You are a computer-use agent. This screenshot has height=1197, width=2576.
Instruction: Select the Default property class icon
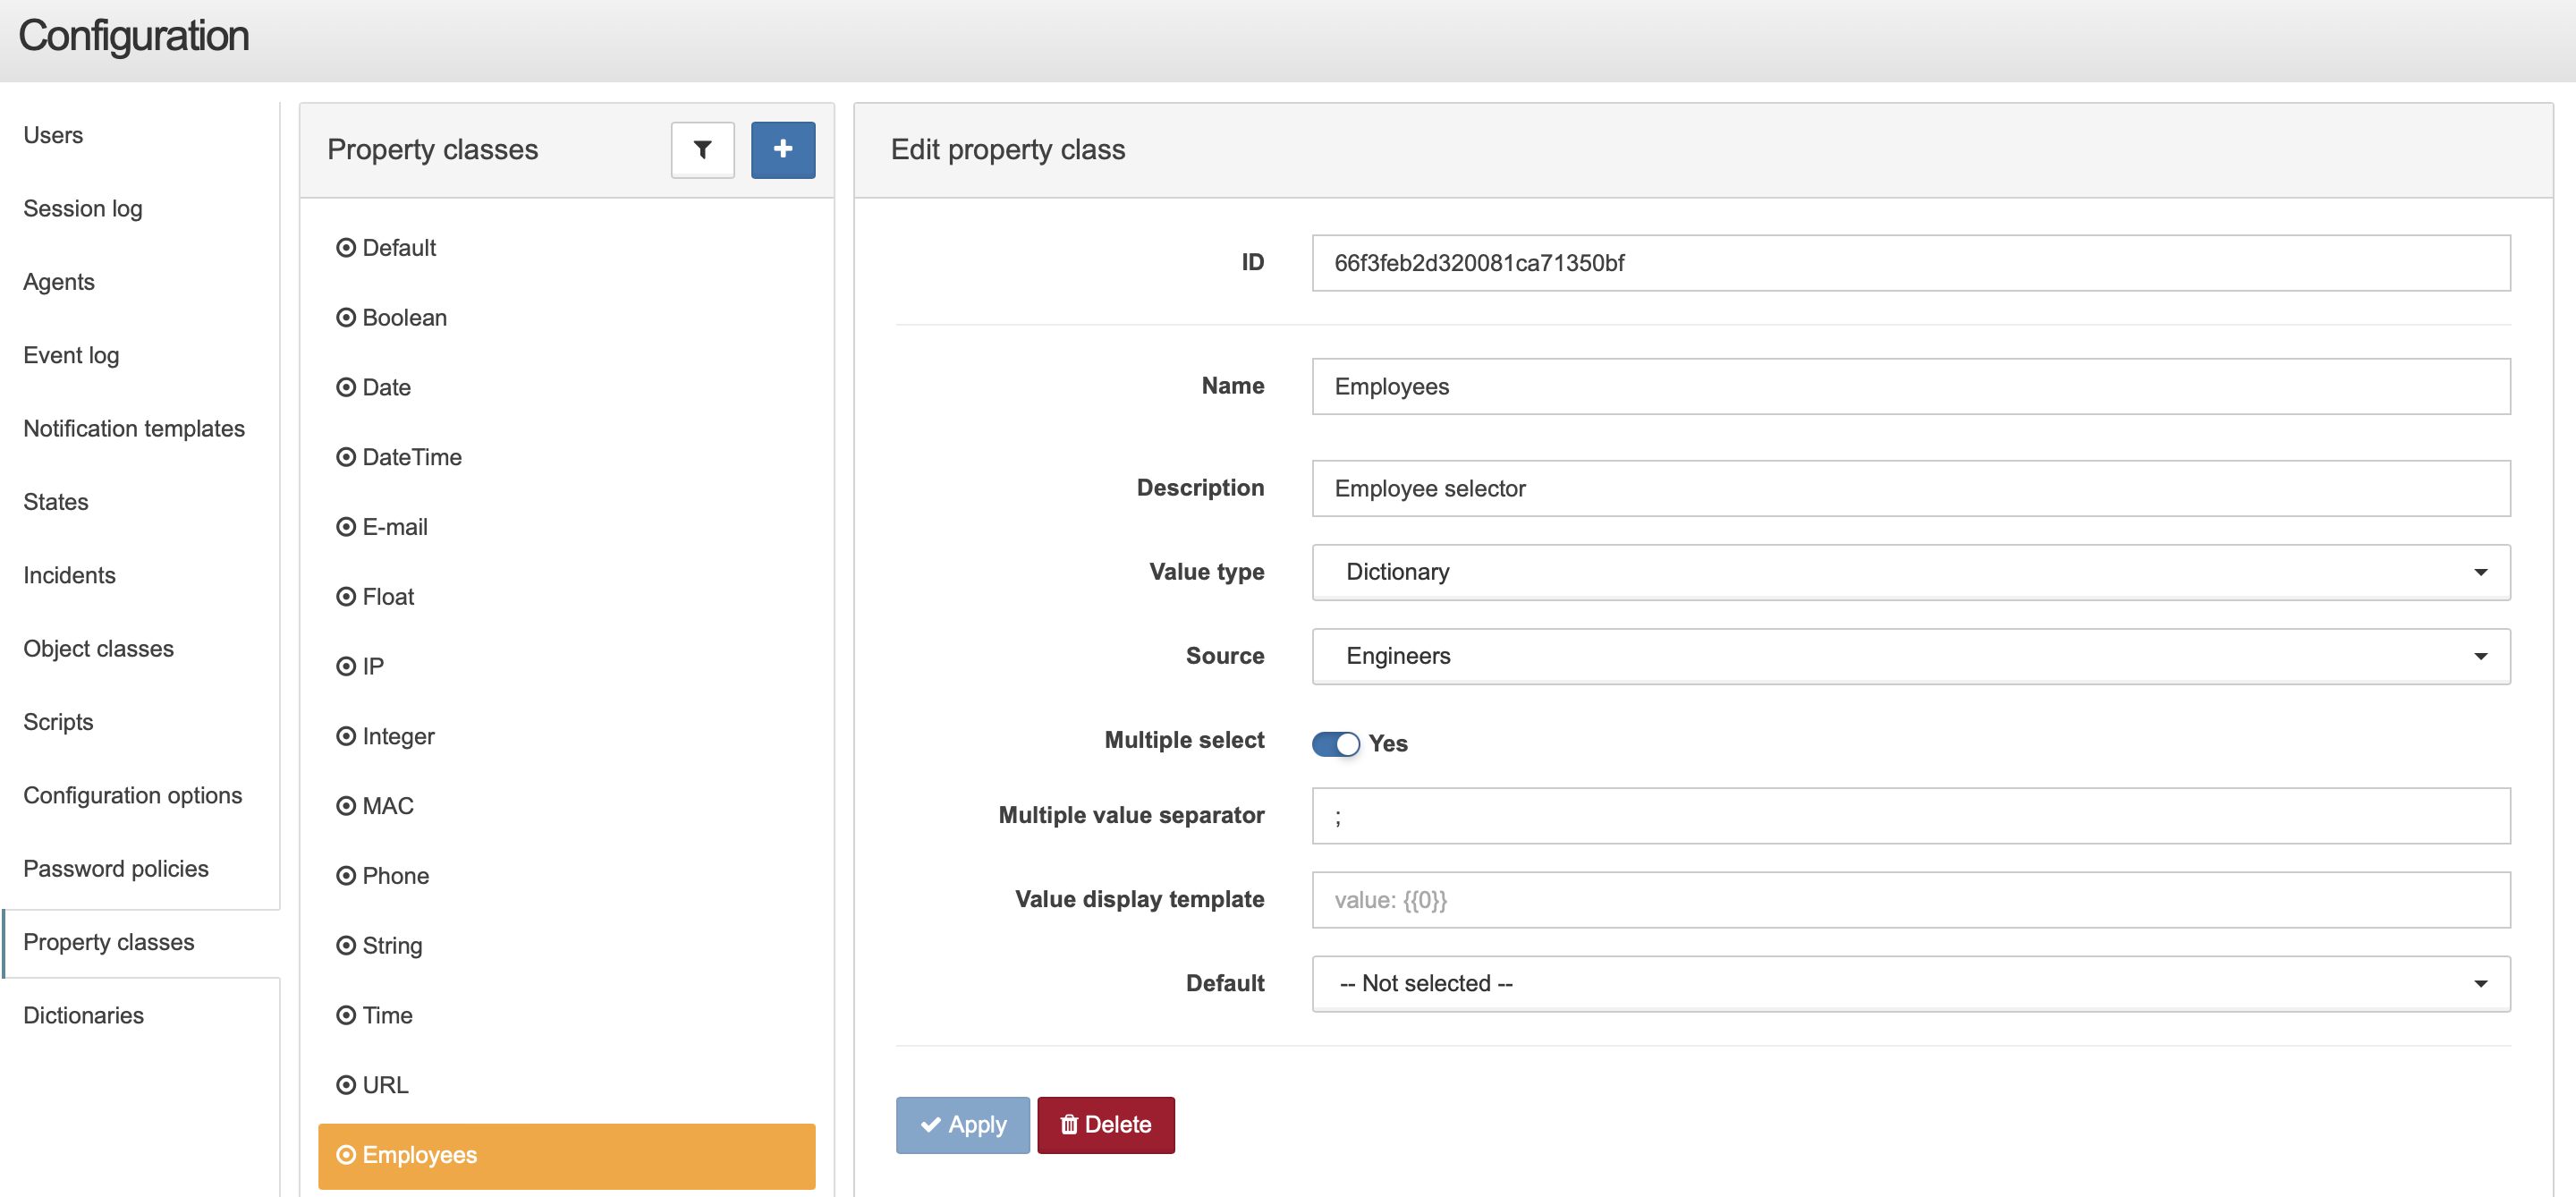pyautogui.click(x=346, y=248)
